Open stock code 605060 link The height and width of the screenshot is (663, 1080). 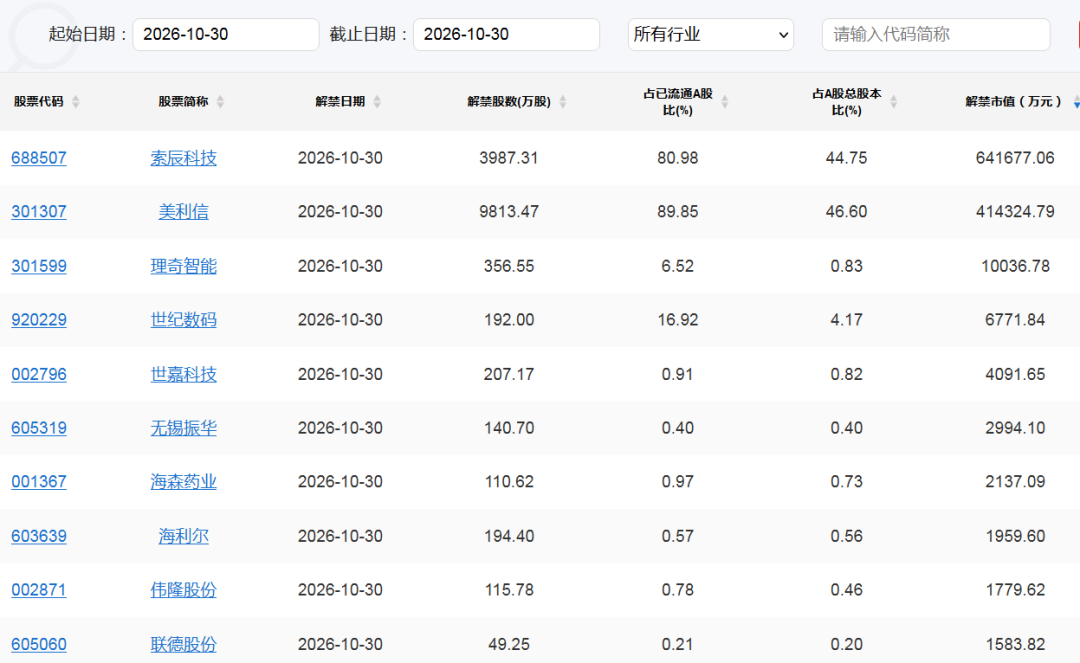pos(39,644)
